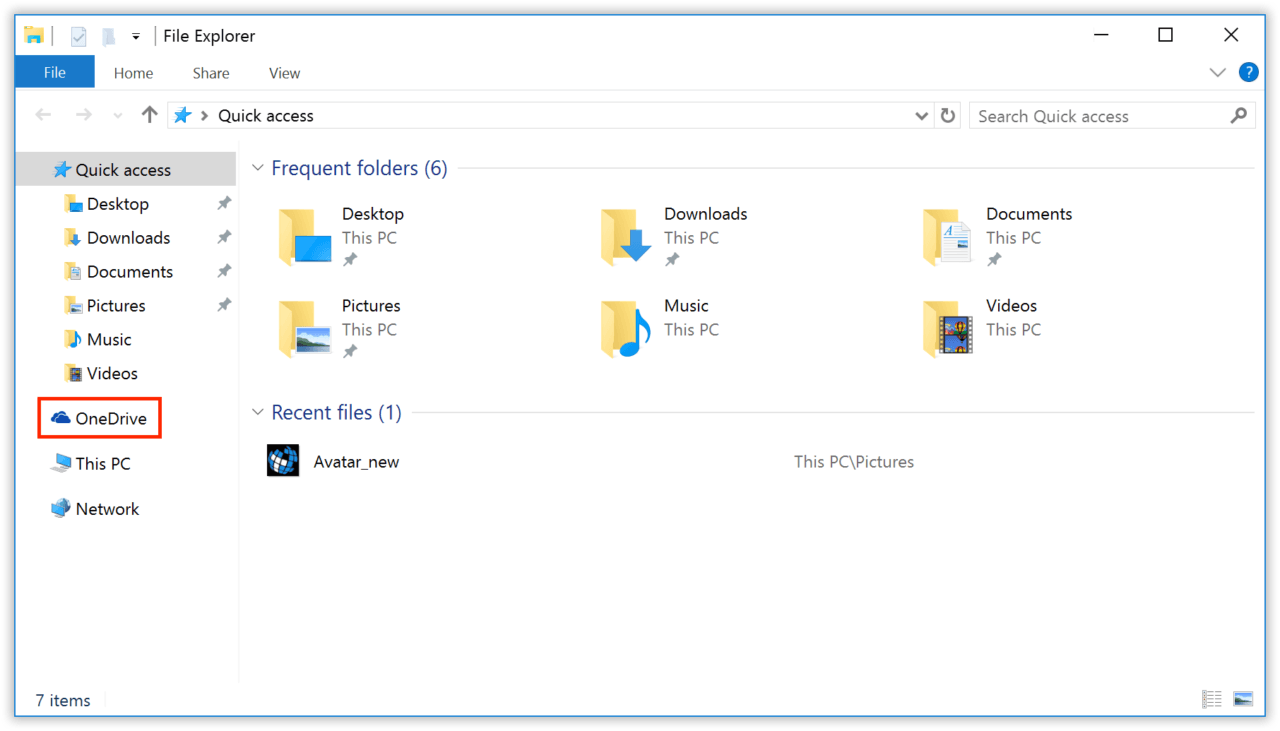Open the Videos folder in Frequent folders

tap(947, 328)
